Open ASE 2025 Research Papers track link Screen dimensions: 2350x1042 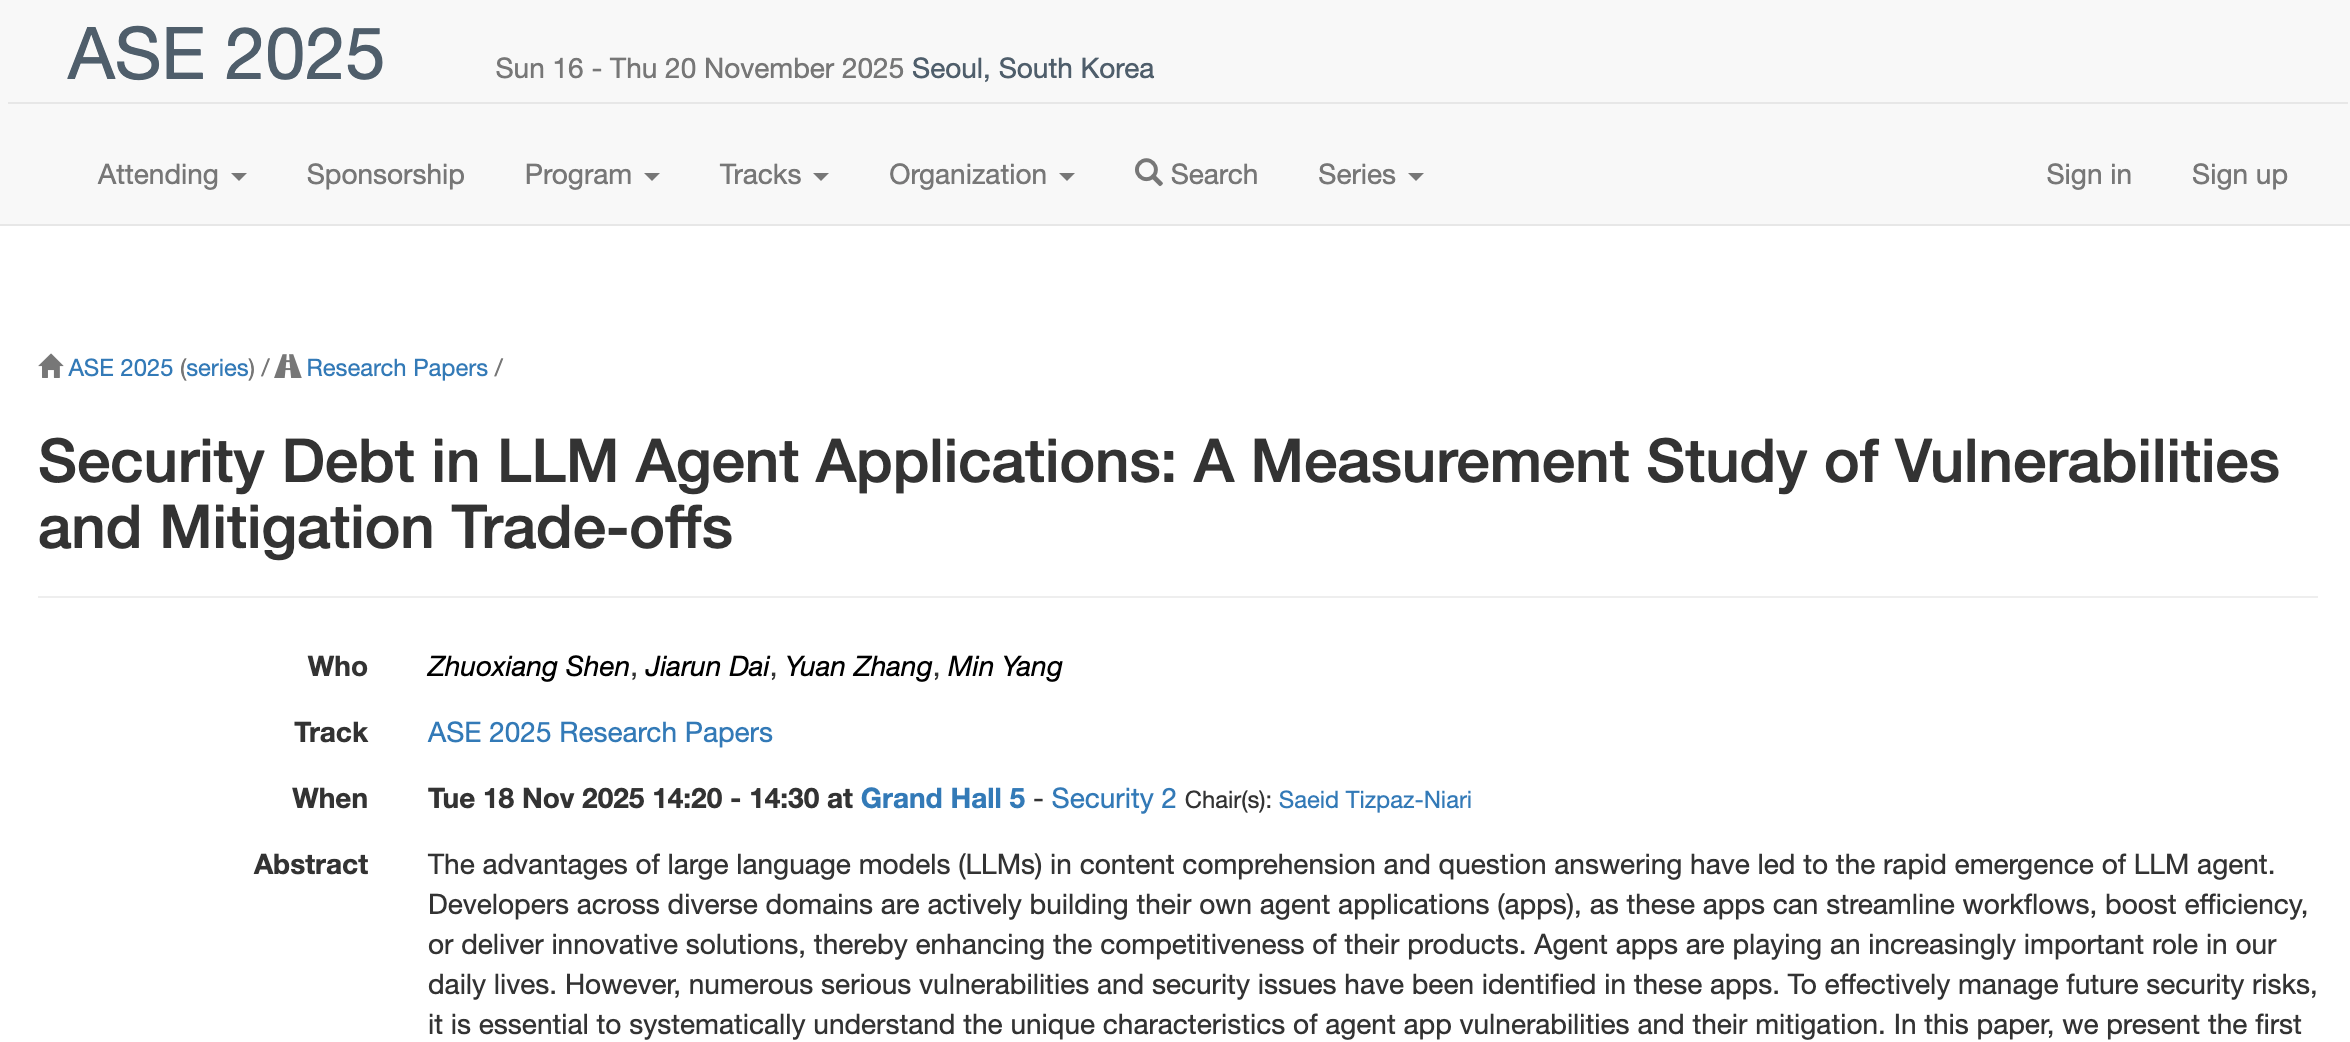tap(599, 732)
